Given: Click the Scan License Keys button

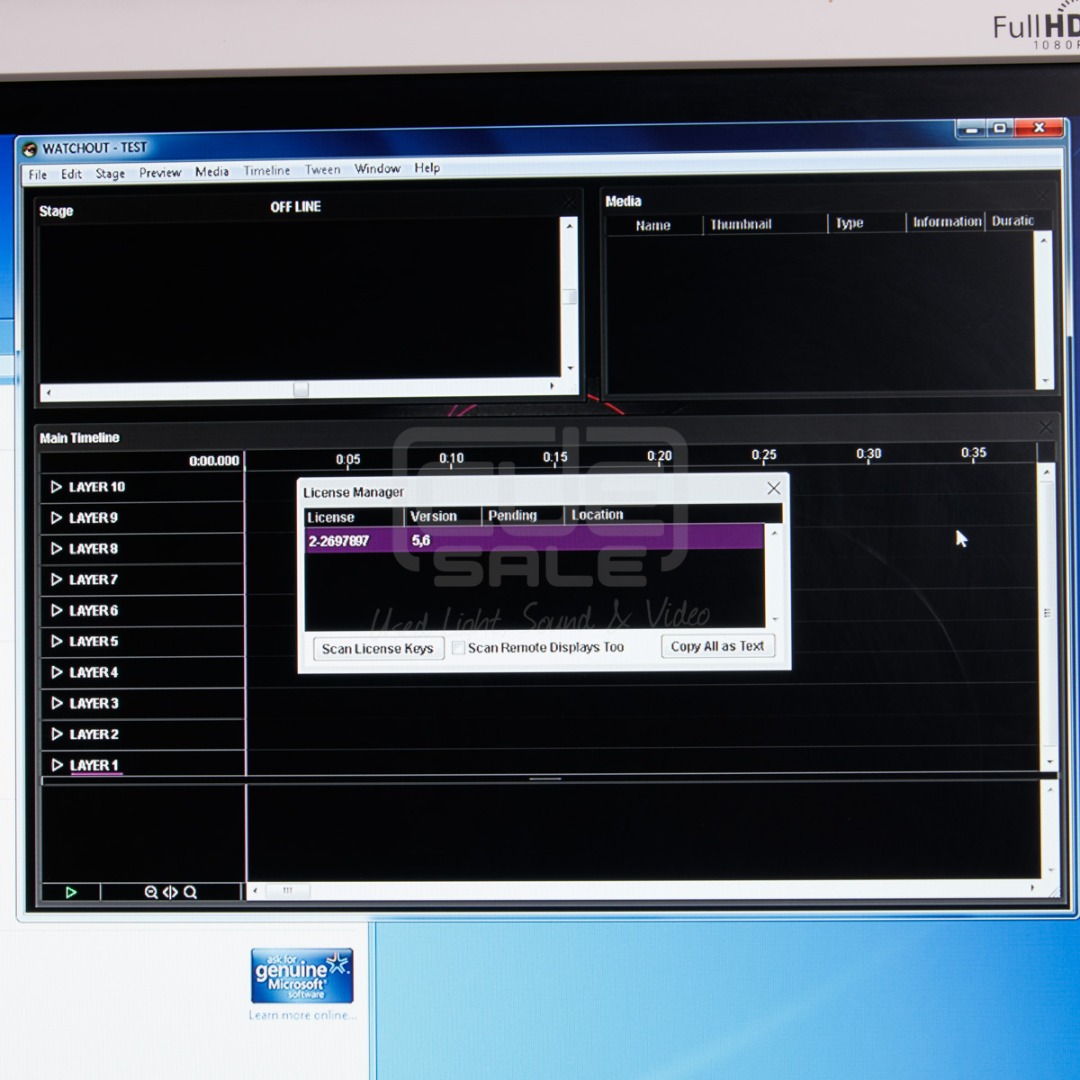Looking at the screenshot, I should point(378,649).
